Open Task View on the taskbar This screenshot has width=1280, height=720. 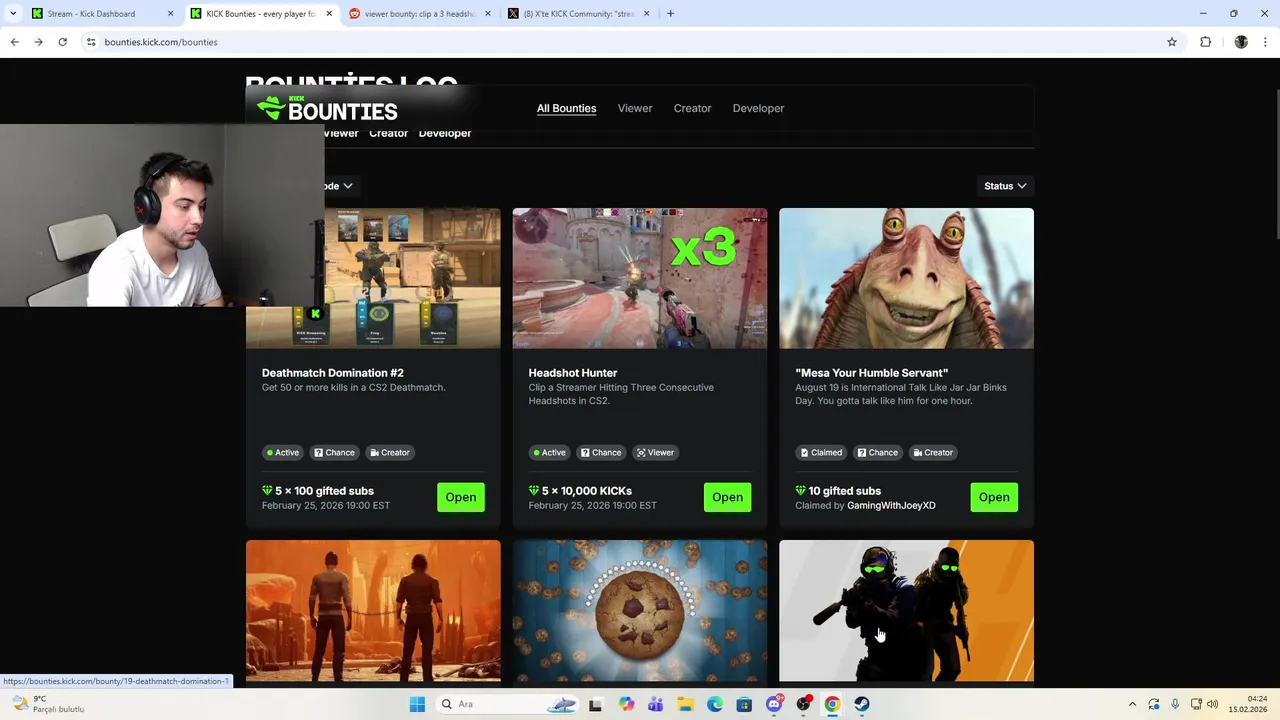pos(596,704)
